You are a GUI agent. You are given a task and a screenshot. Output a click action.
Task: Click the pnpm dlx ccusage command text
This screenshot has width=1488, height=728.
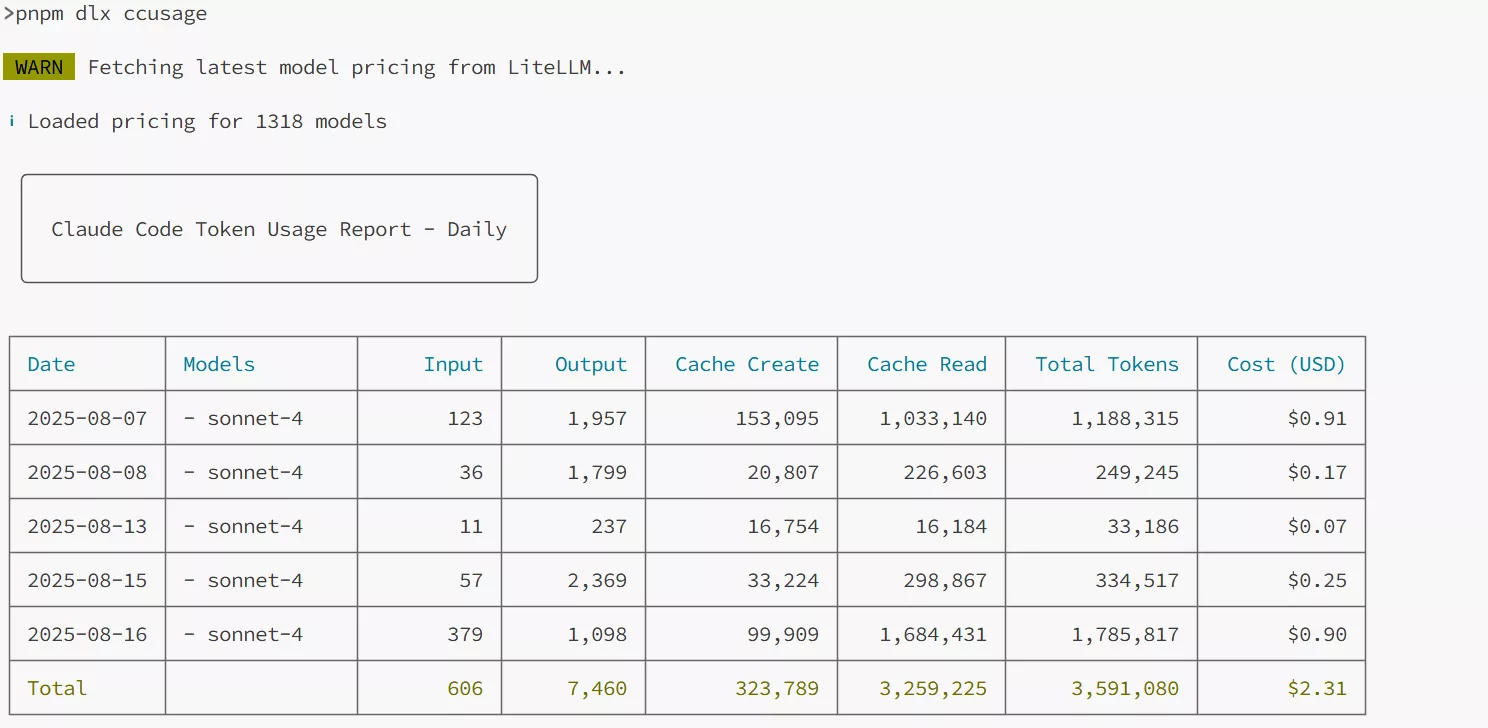pyautogui.click(x=111, y=13)
